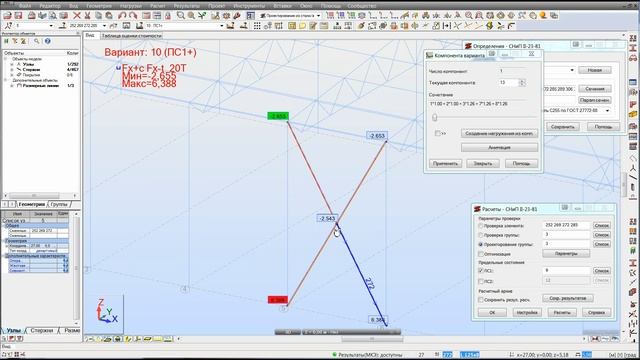Click the orange sphere icon in top toolbar

tap(543, 16)
